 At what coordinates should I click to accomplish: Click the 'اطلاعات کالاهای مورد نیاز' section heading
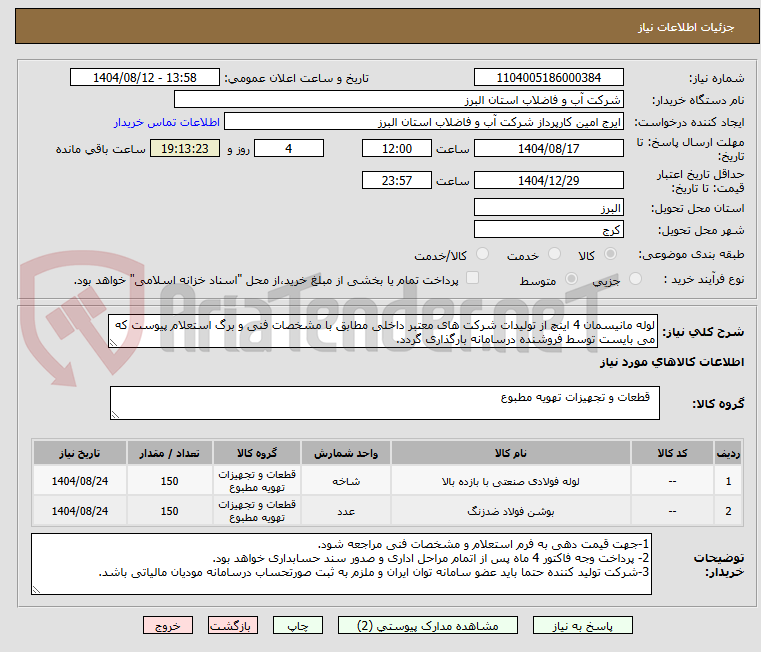(x=672, y=362)
